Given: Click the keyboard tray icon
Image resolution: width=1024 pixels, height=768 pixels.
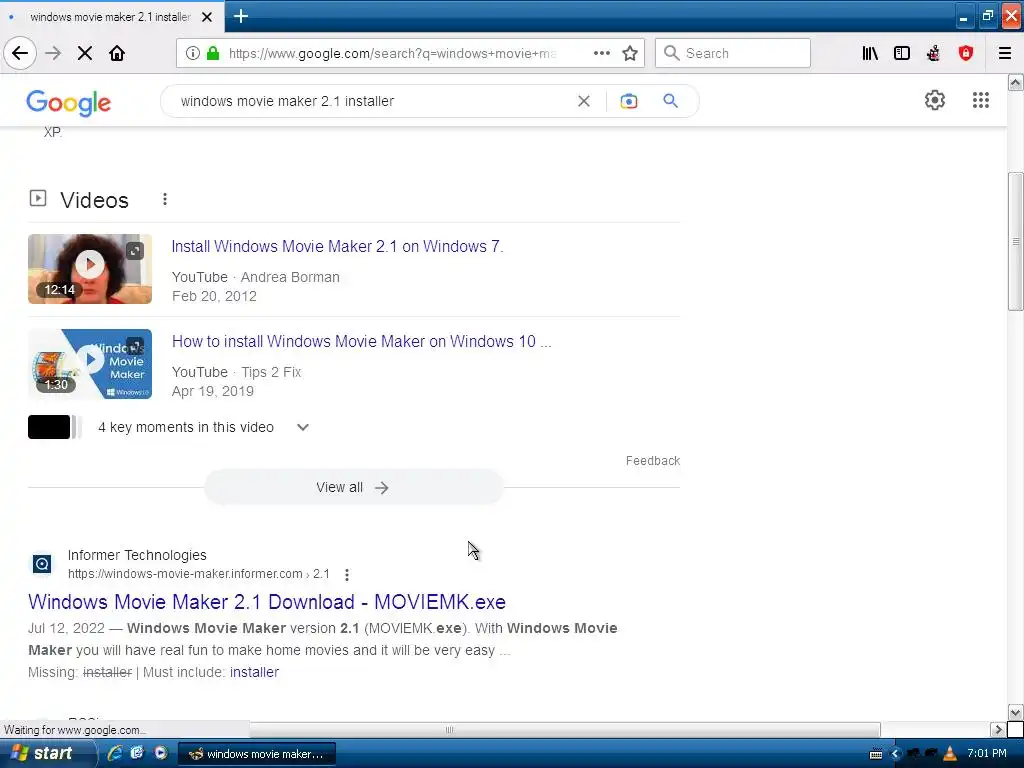Looking at the screenshot, I should [x=876, y=754].
